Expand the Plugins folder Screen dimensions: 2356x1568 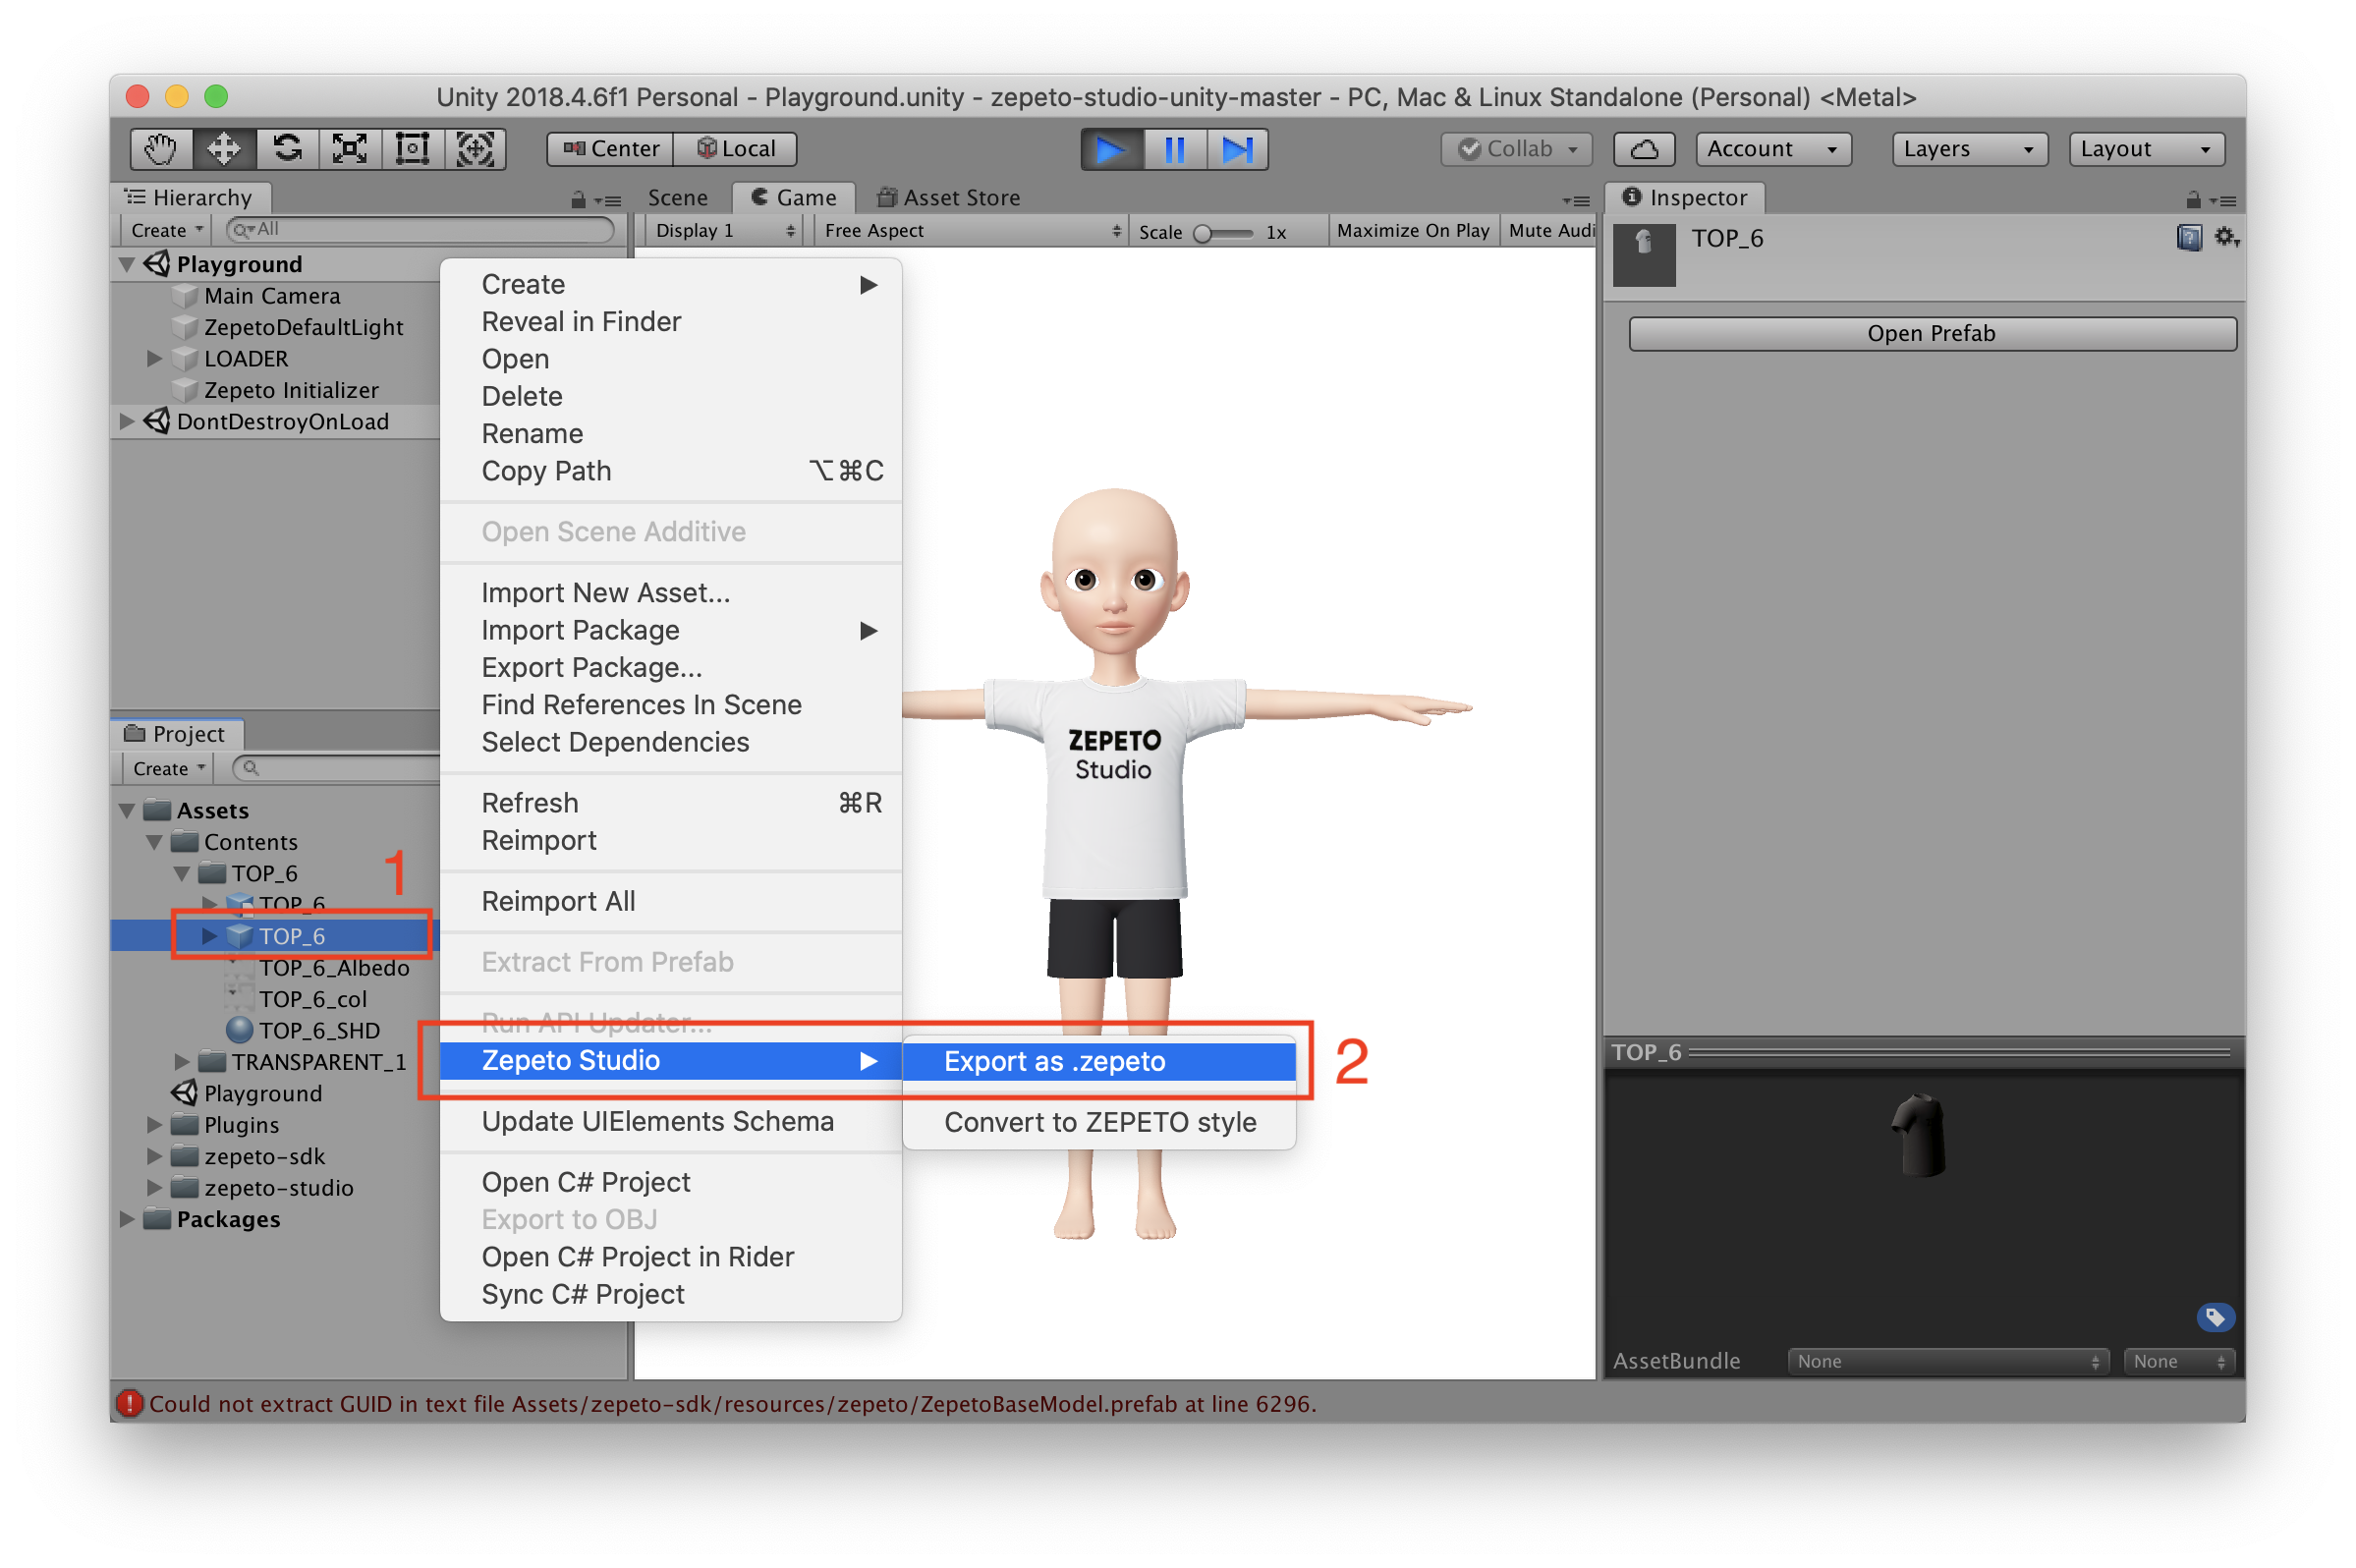[x=154, y=1125]
